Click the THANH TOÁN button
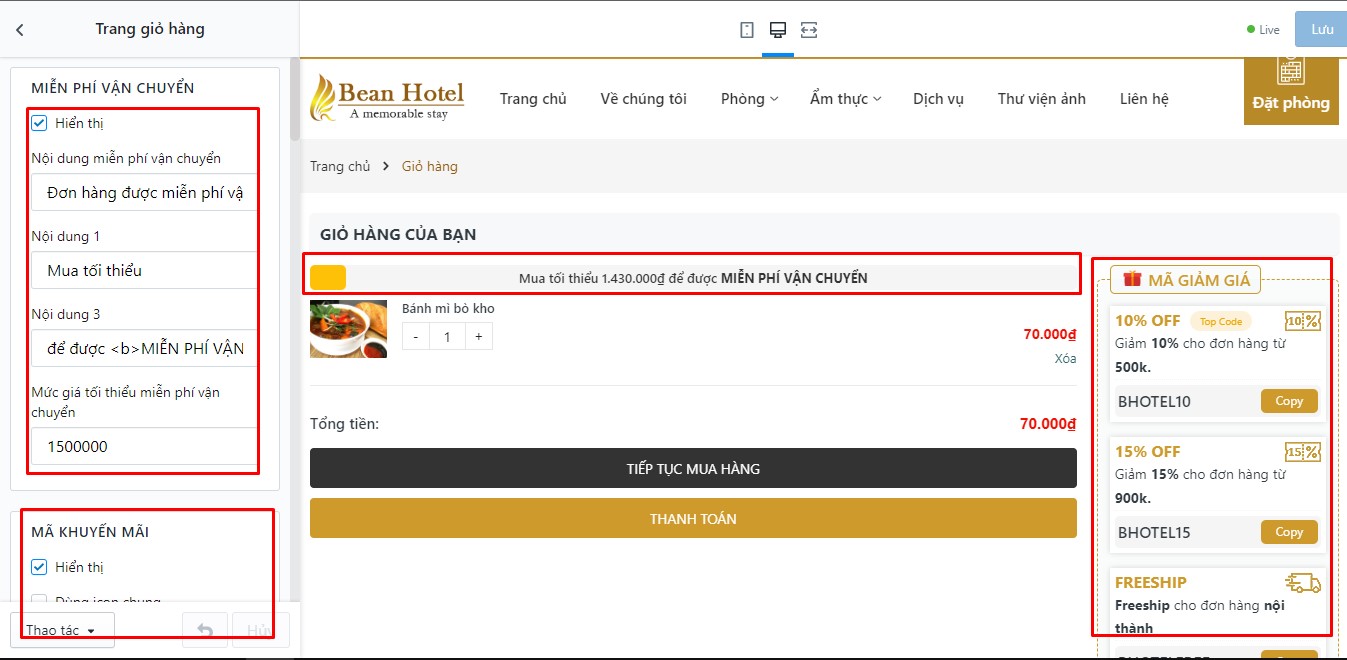 pyautogui.click(x=693, y=518)
